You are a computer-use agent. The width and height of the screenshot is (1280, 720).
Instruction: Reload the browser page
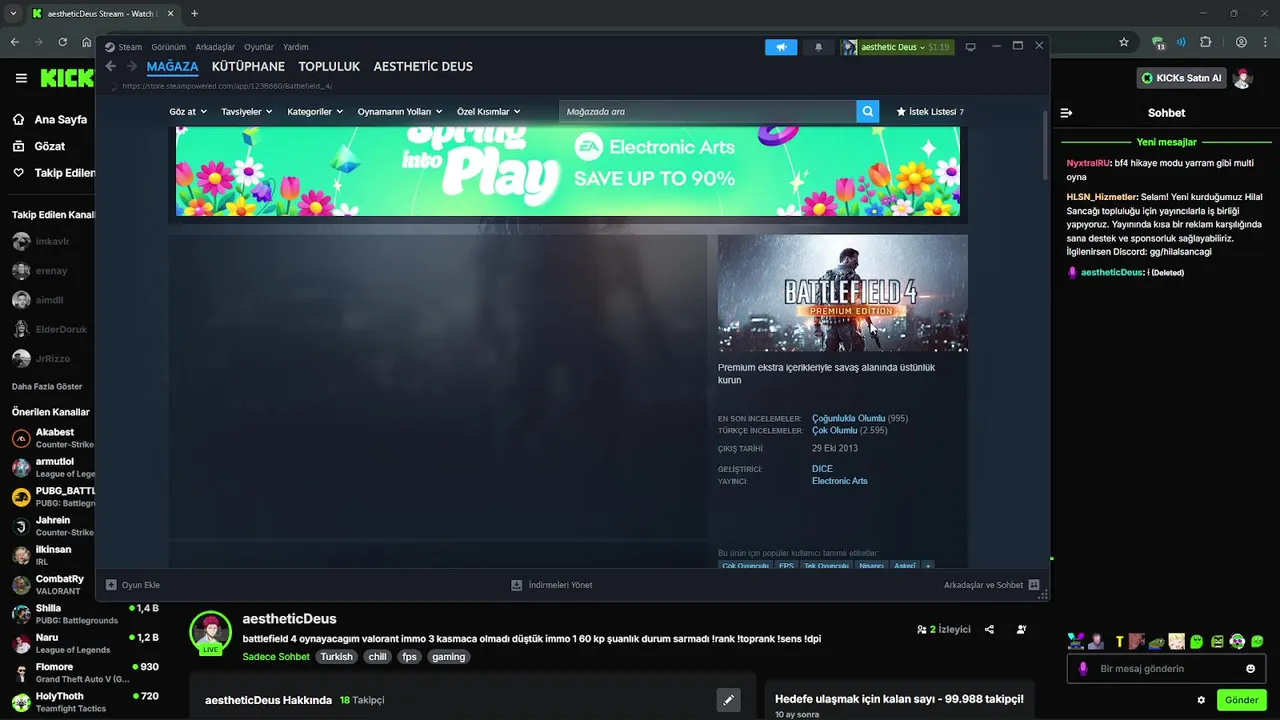pos(63,43)
